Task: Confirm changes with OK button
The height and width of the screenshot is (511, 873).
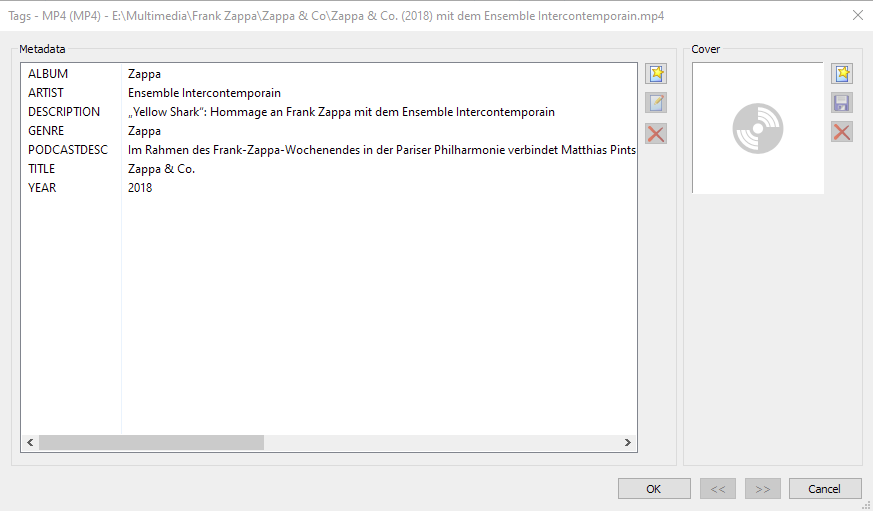Action: 654,489
